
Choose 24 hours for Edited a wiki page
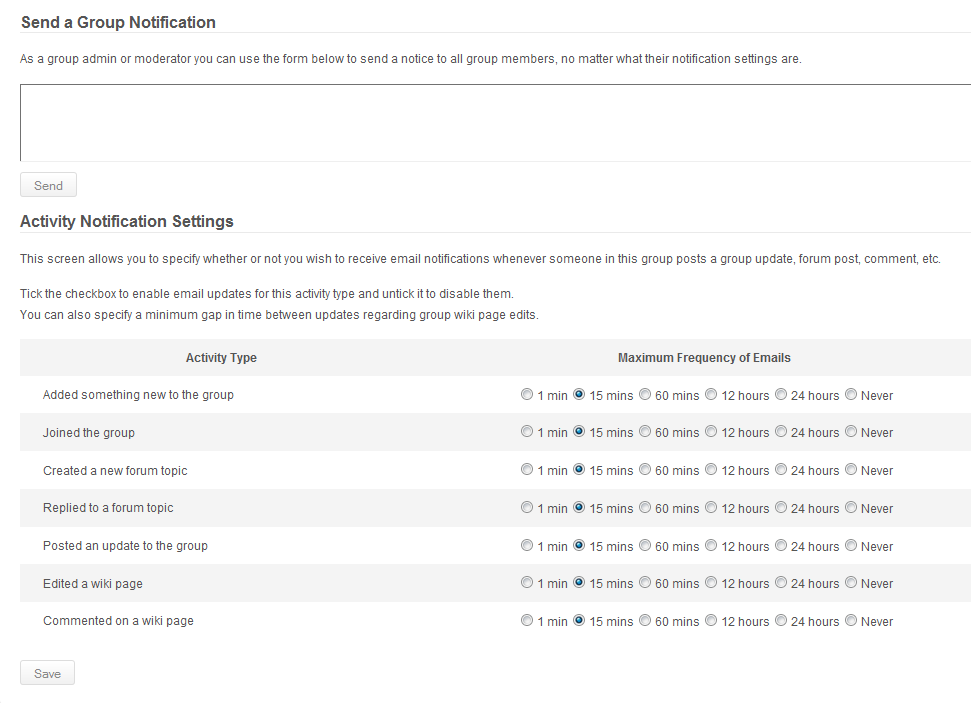tap(781, 582)
